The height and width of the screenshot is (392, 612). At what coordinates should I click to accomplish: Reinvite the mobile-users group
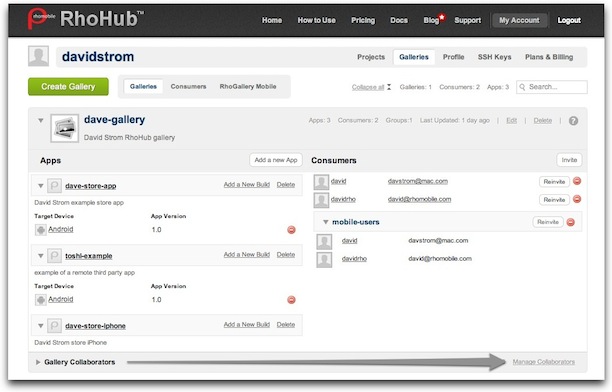click(548, 222)
